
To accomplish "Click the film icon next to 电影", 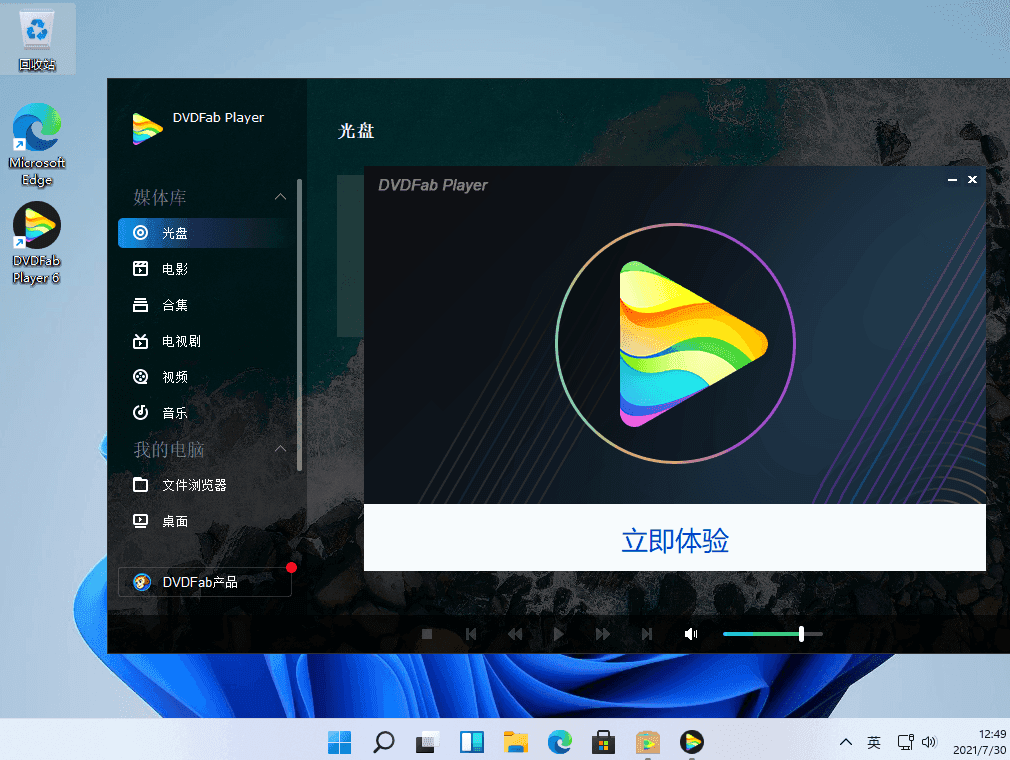I will 140,269.
